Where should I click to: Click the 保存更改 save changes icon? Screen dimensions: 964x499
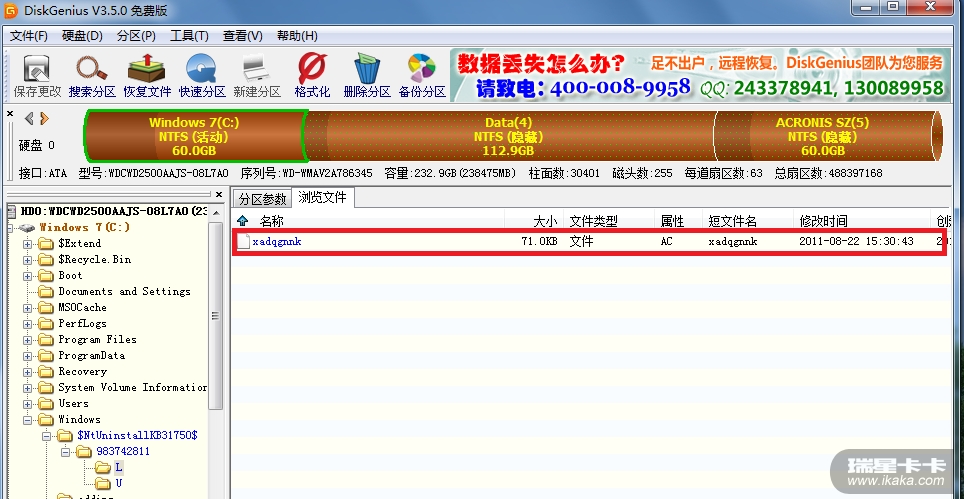[38, 69]
